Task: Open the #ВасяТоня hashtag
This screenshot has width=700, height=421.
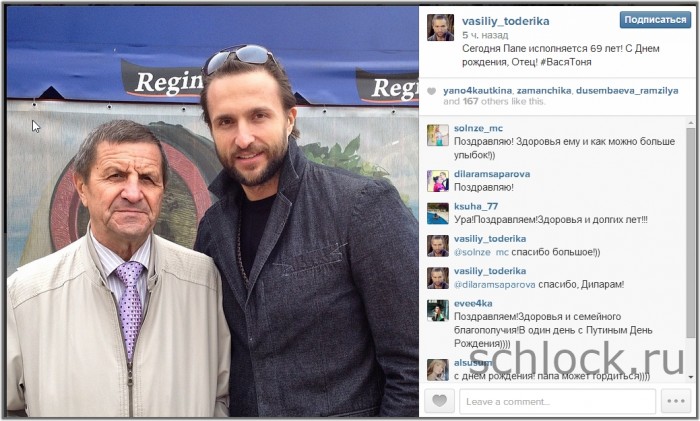Action: pos(566,62)
